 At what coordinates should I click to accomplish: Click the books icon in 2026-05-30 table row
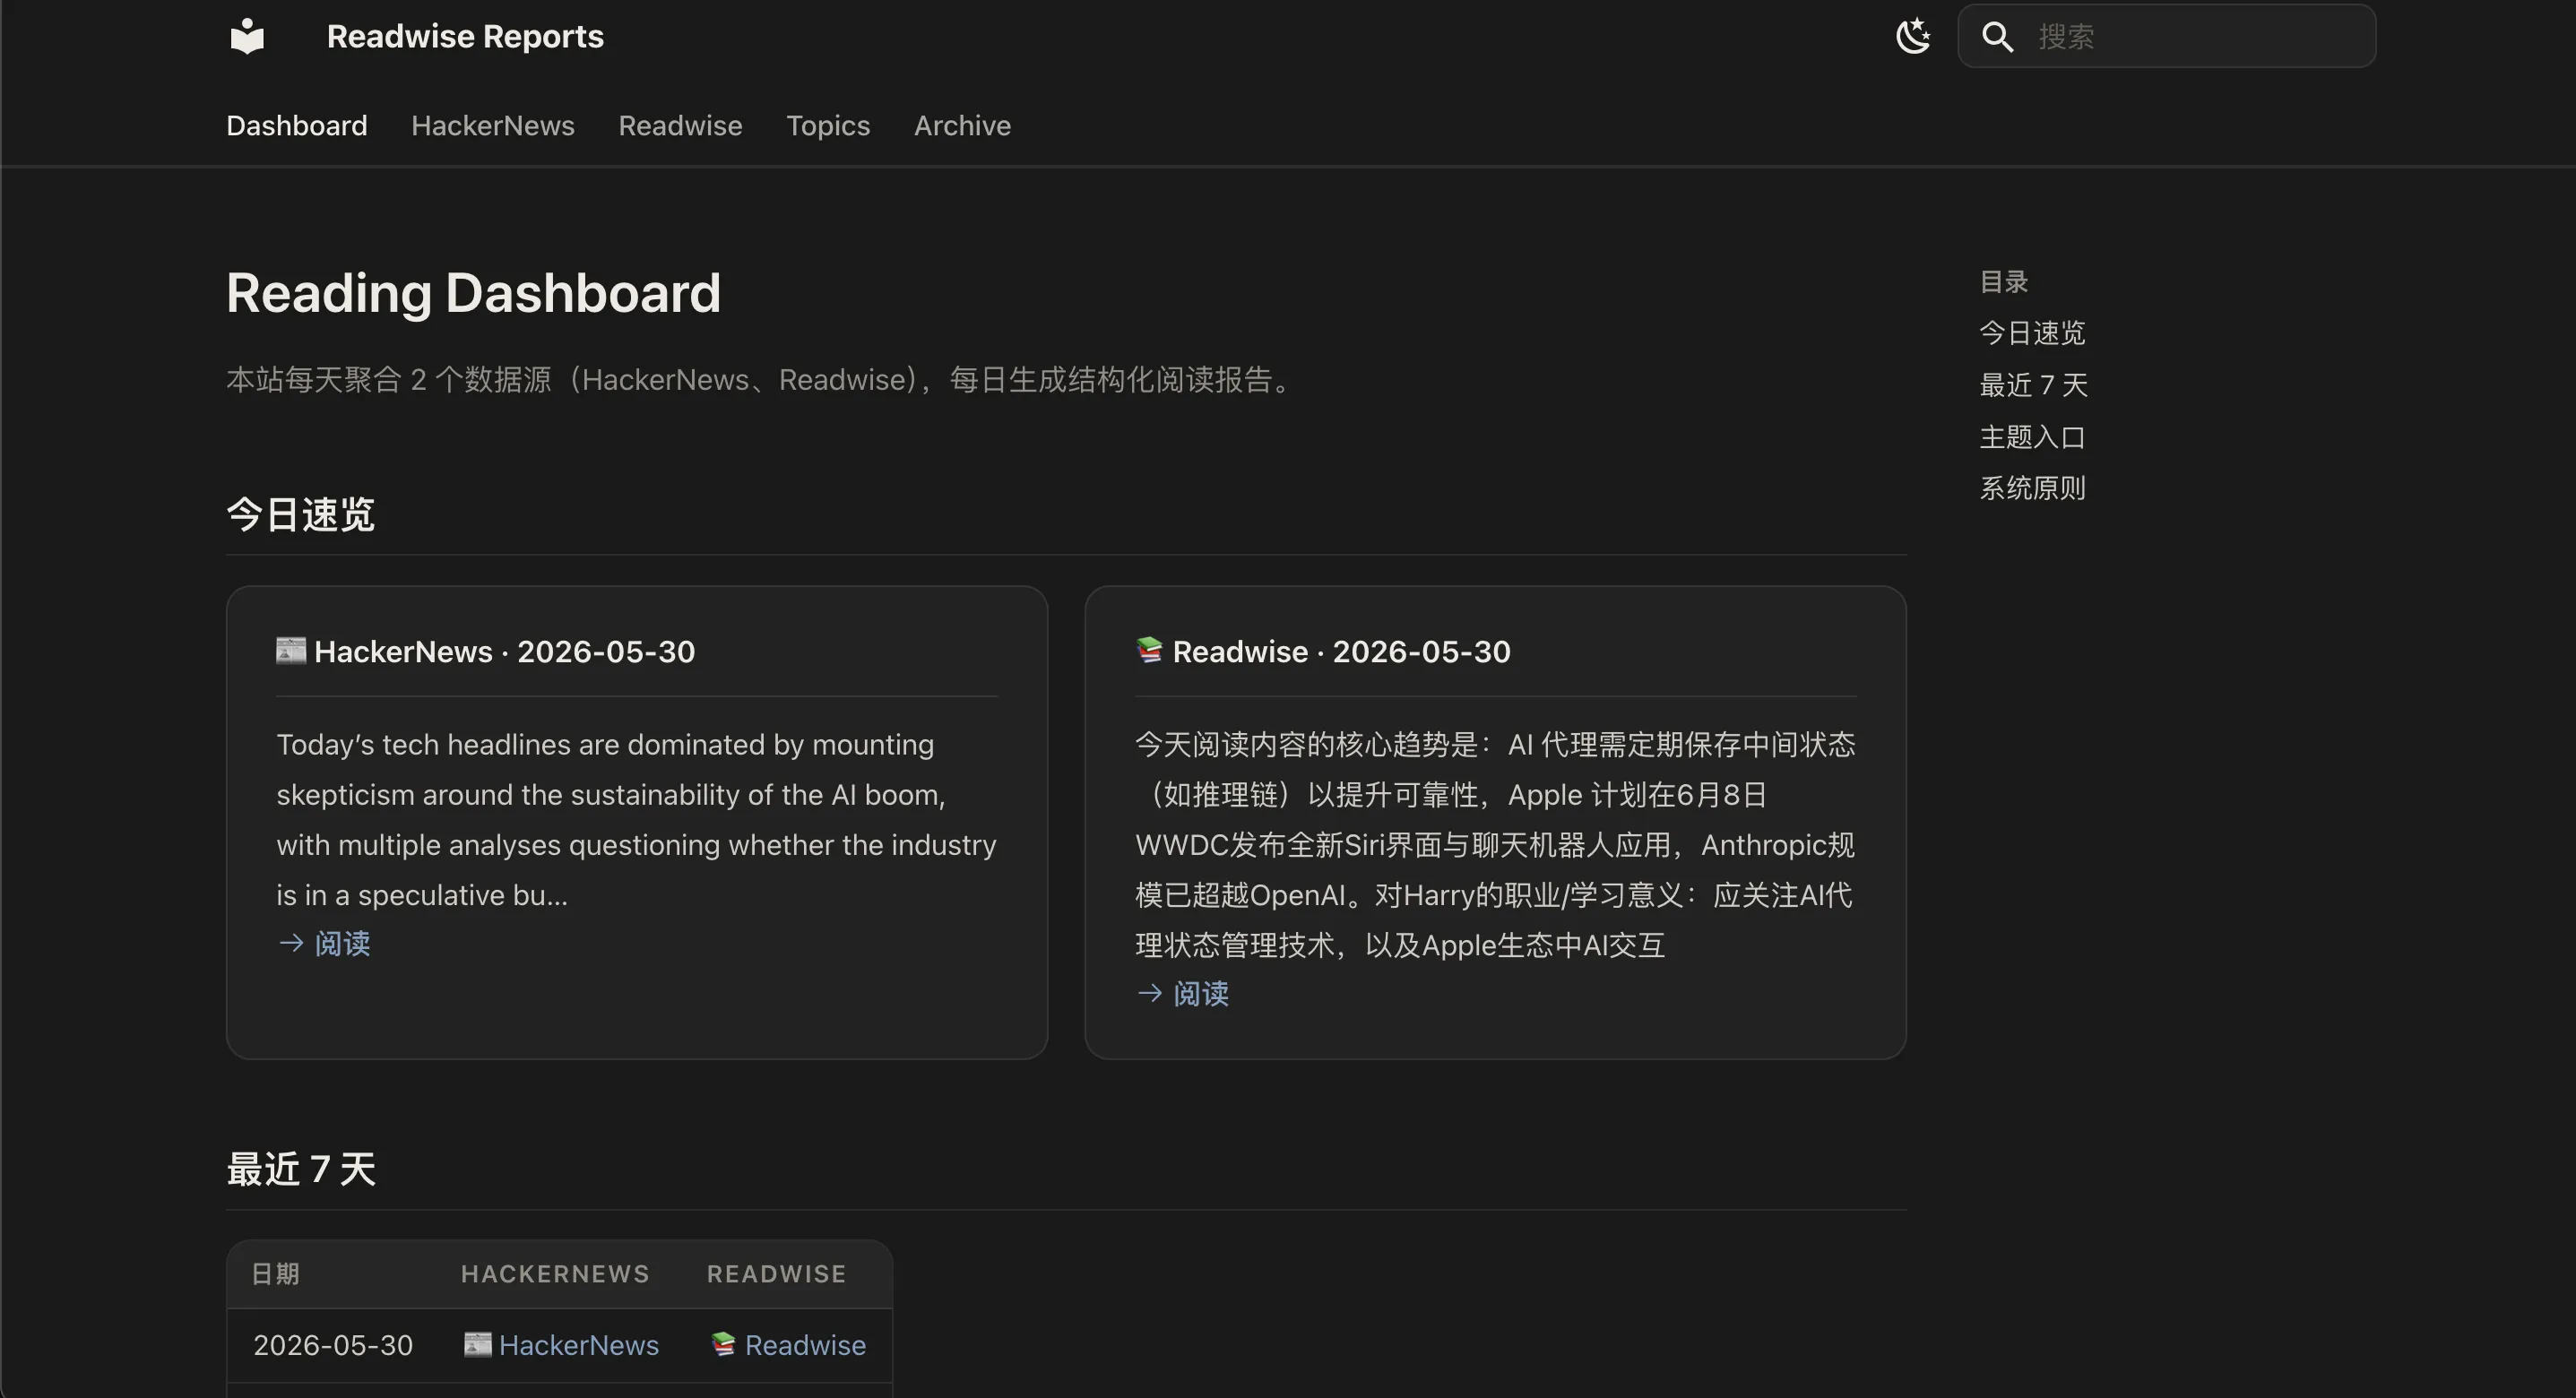[724, 1344]
